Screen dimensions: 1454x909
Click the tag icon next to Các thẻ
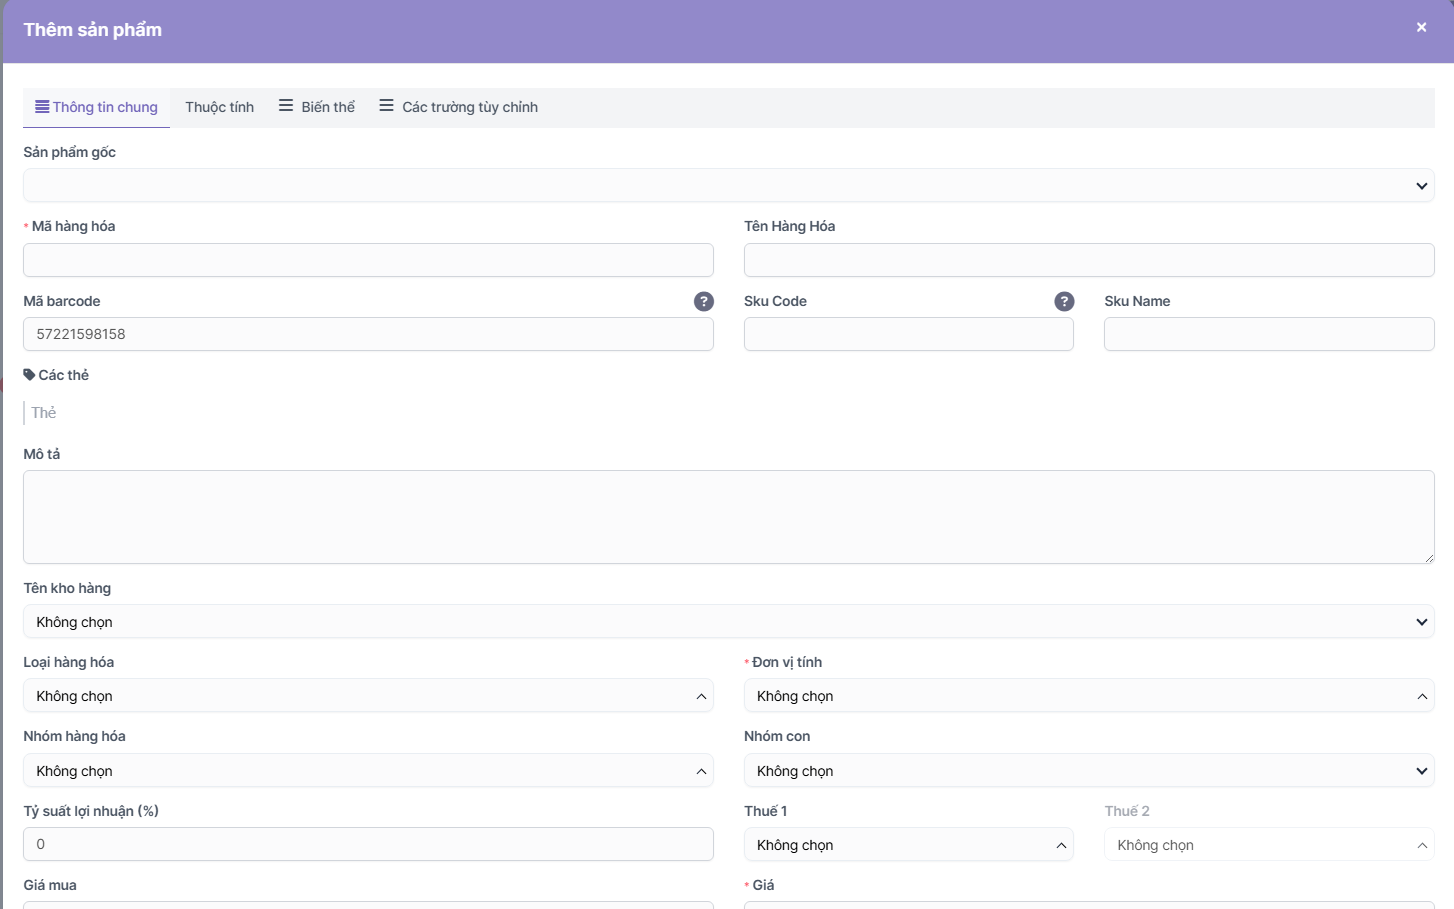[29, 375]
